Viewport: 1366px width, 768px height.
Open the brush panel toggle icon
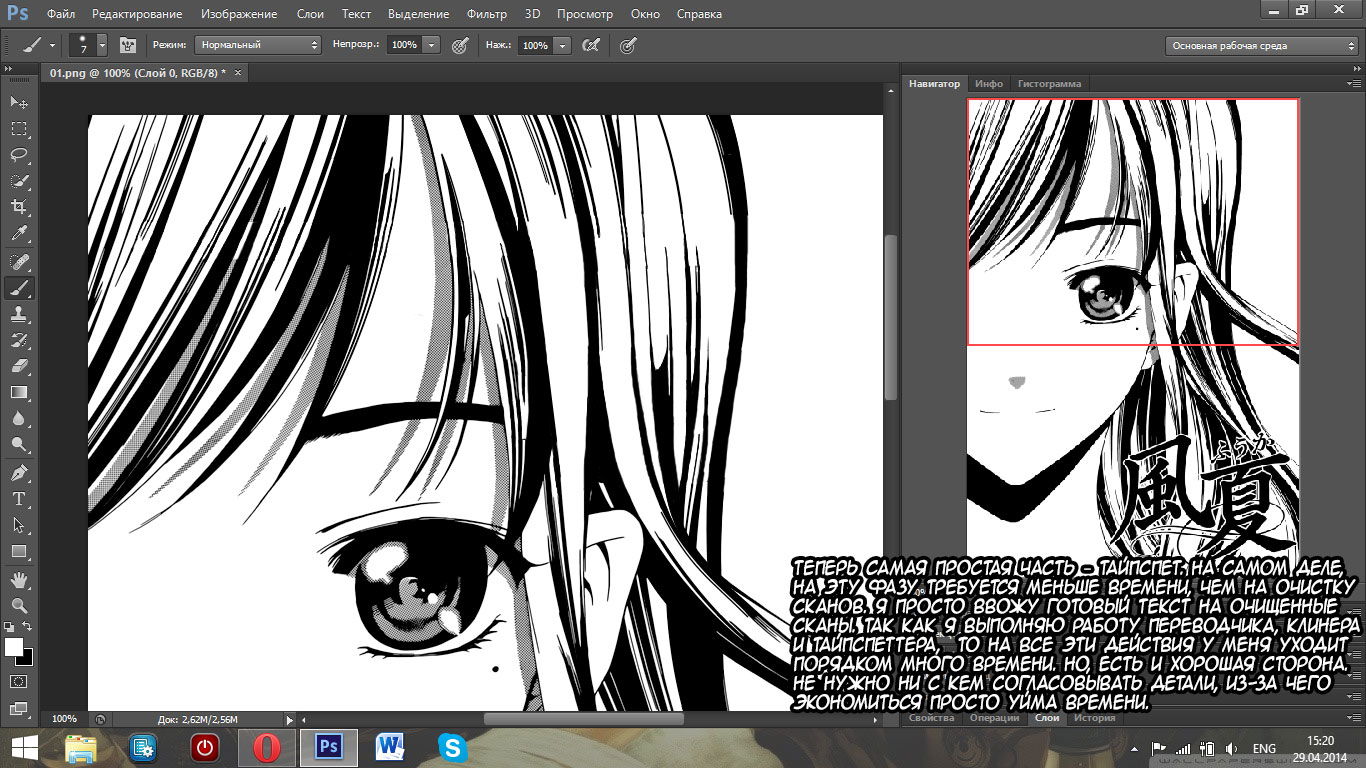point(127,45)
